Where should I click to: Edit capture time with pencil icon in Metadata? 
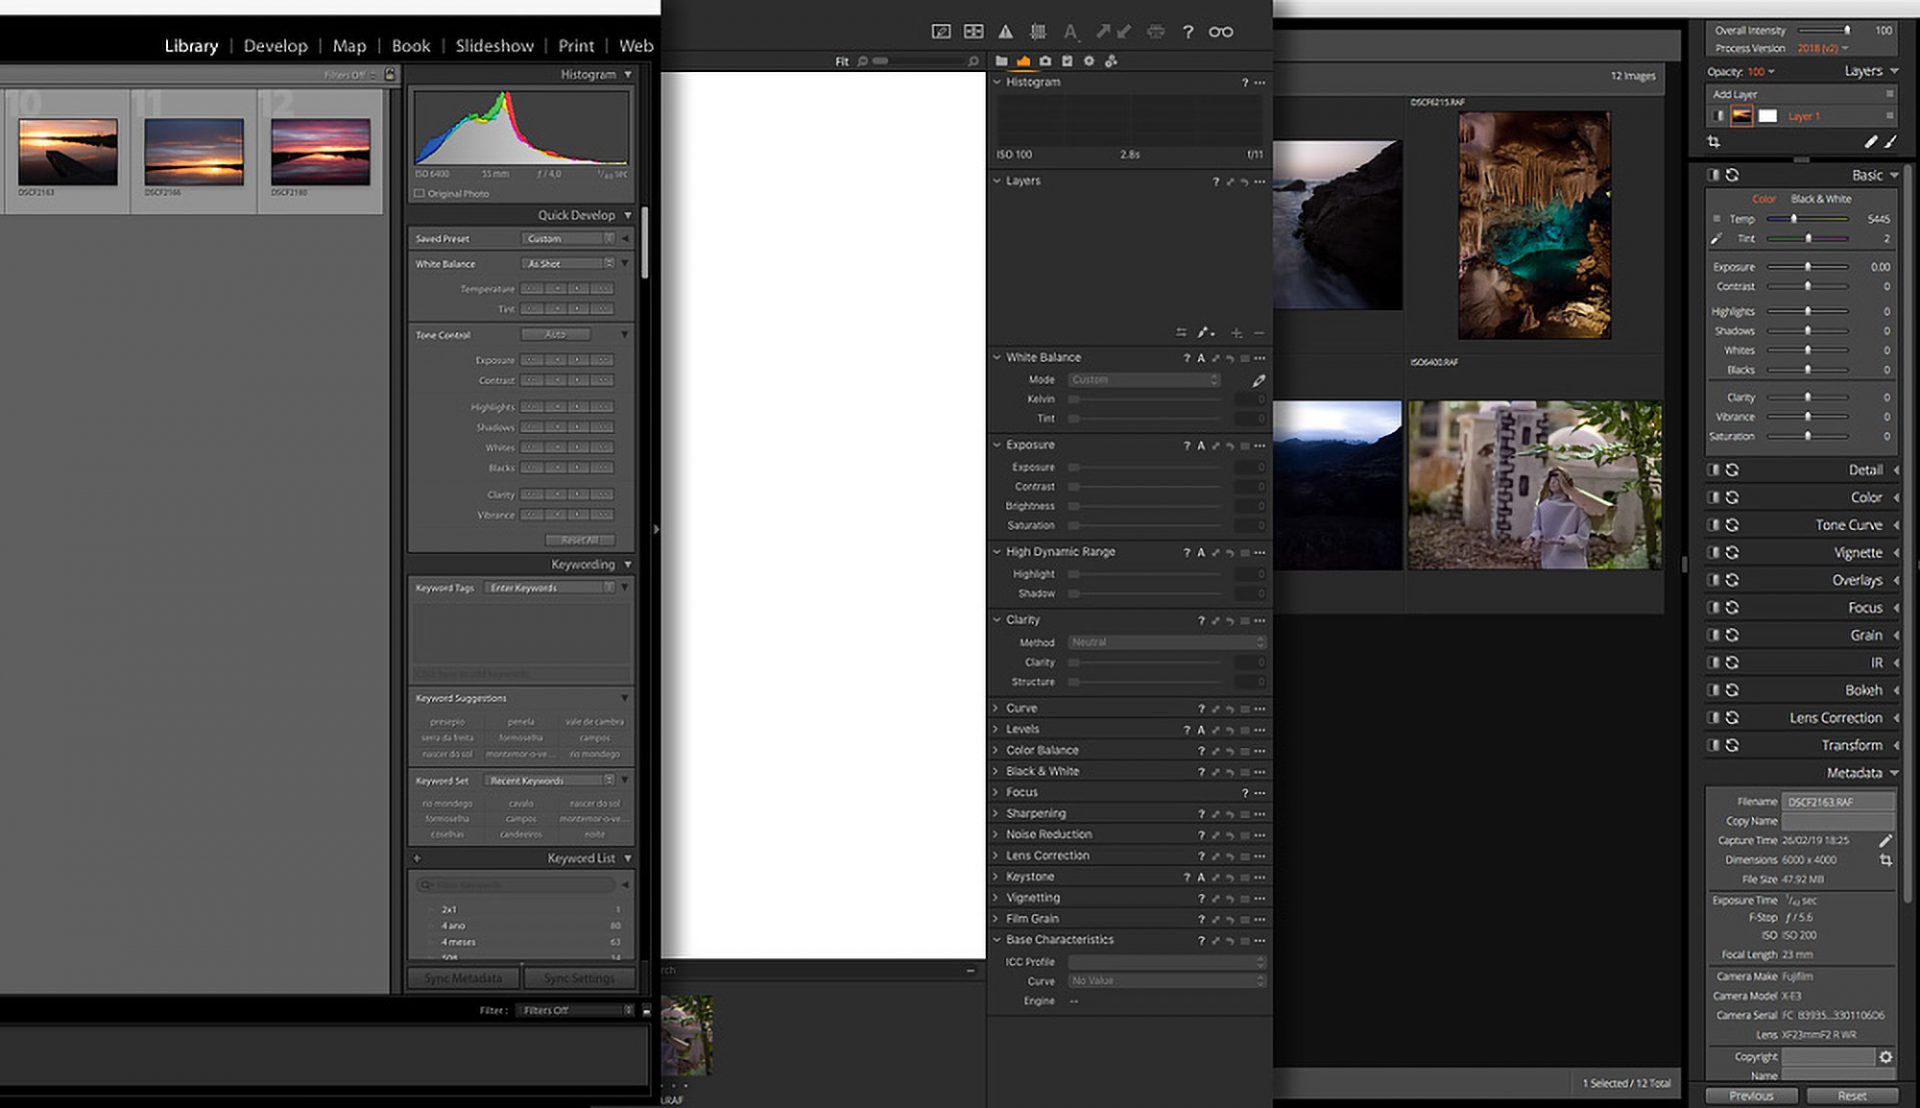pos(1885,841)
